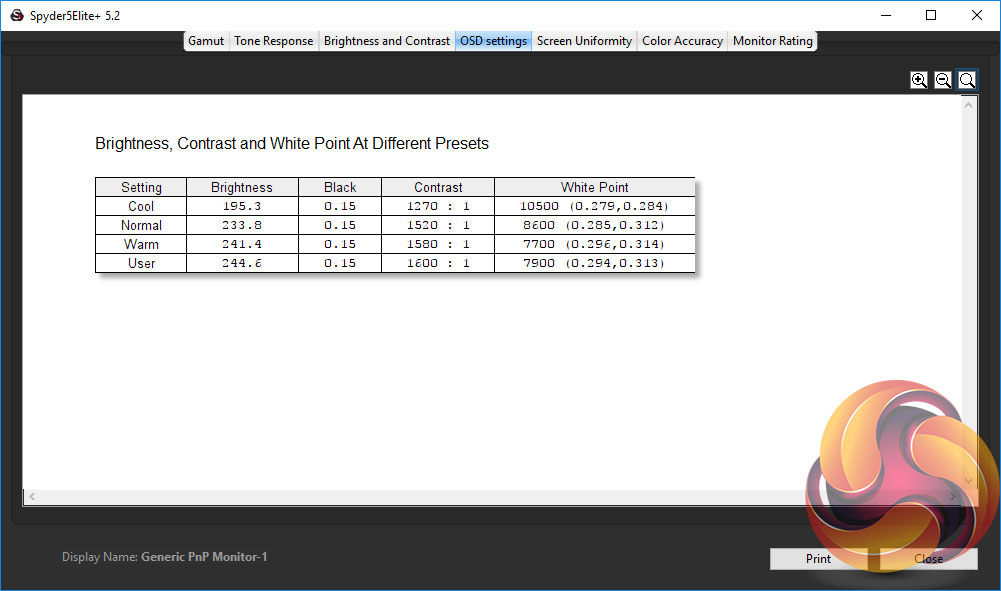Open the Tone Response tab
The width and height of the screenshot is (1001, 591).
(x=273, y=41)
